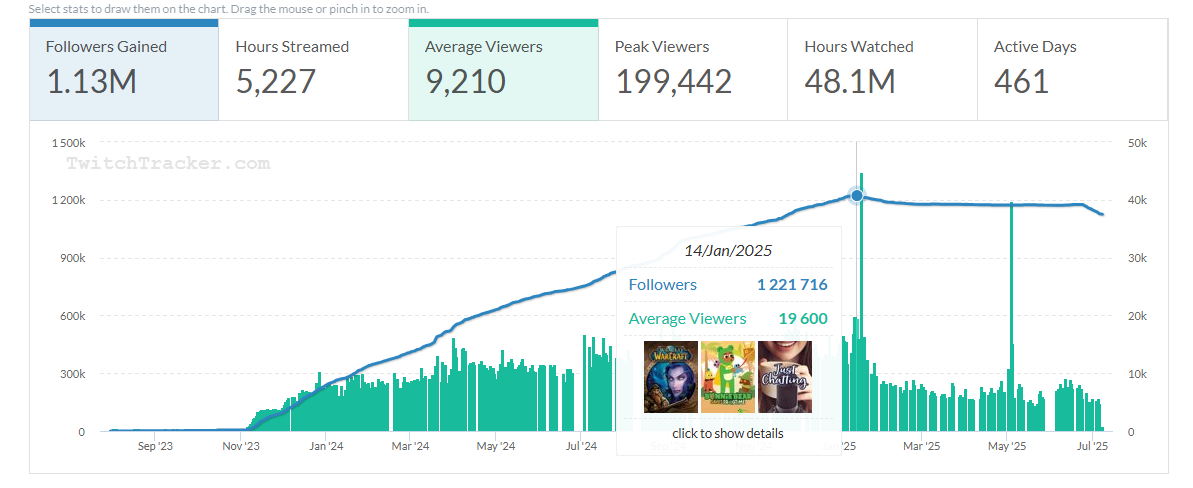Screen dimensions: 1193x488
Task: Click the 40k right axis label
Action: [x=1137, y=200]
